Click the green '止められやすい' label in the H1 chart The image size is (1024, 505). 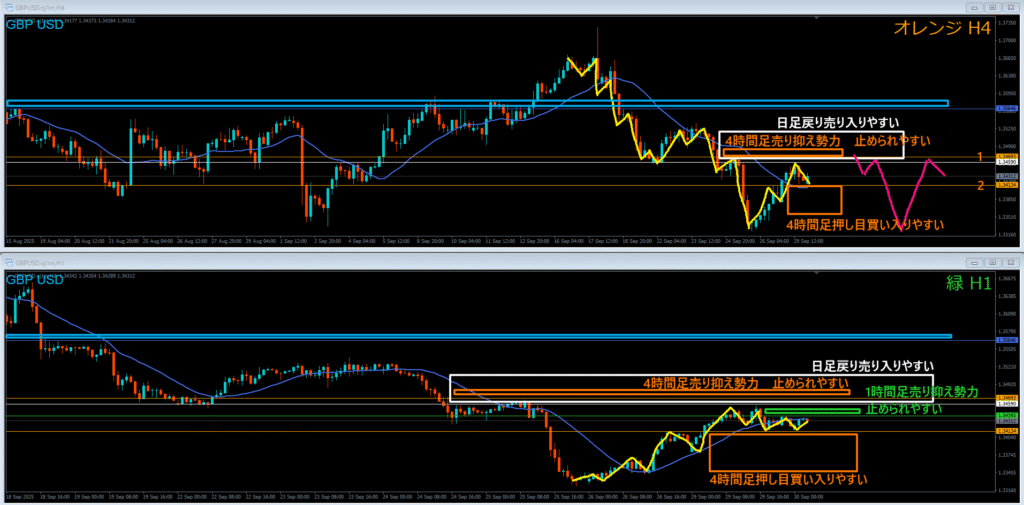904,410
